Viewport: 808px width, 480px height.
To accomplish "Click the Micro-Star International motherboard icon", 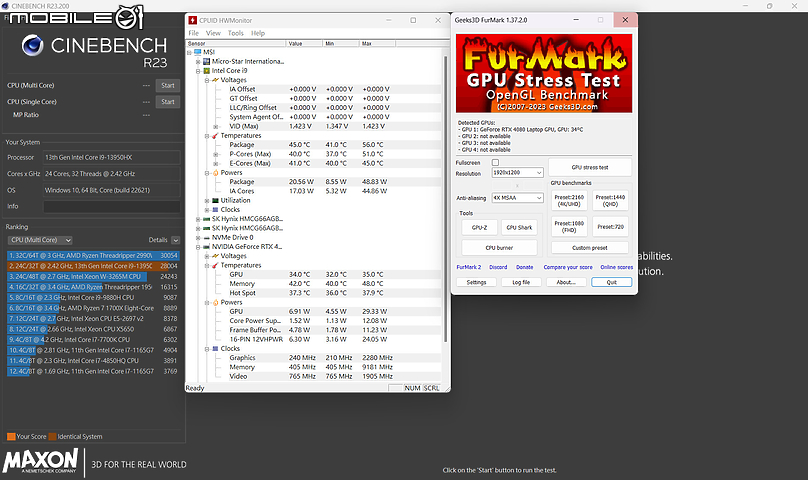I will click(x=207, y=61).
